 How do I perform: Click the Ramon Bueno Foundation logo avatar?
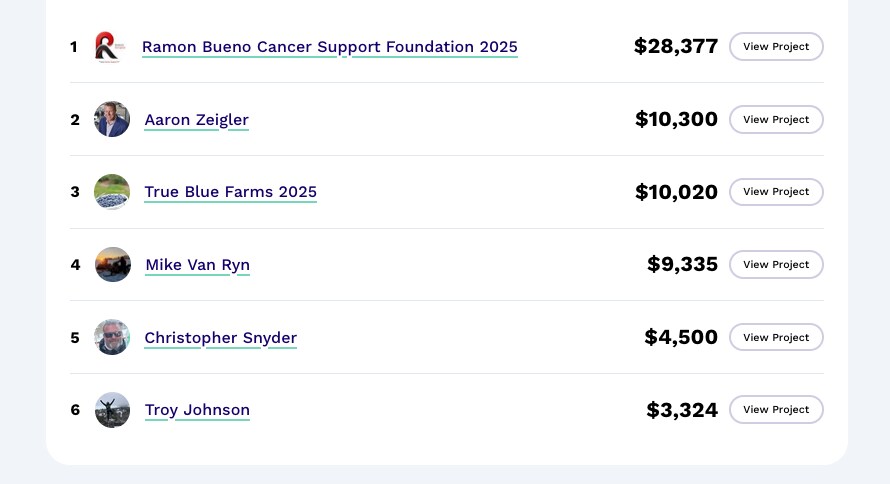point(110,47)
